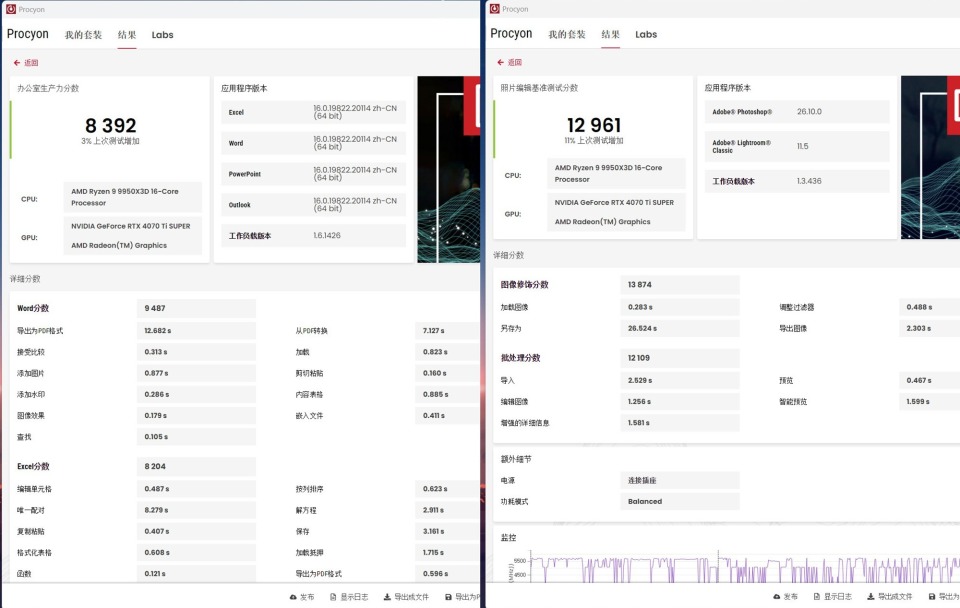
Task: Click the benchmark artwork thumbnail in right window
Action: [930, 157]
